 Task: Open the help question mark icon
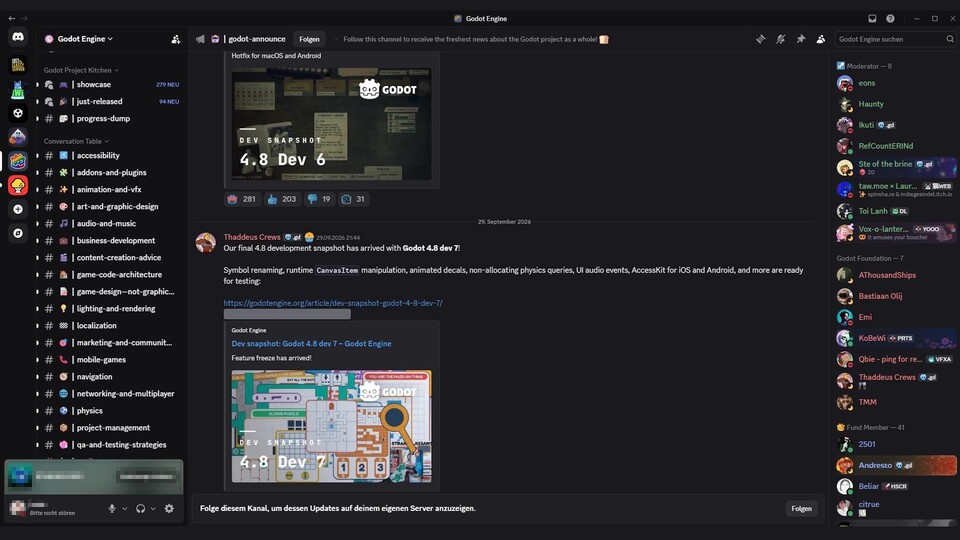point(890,18)
